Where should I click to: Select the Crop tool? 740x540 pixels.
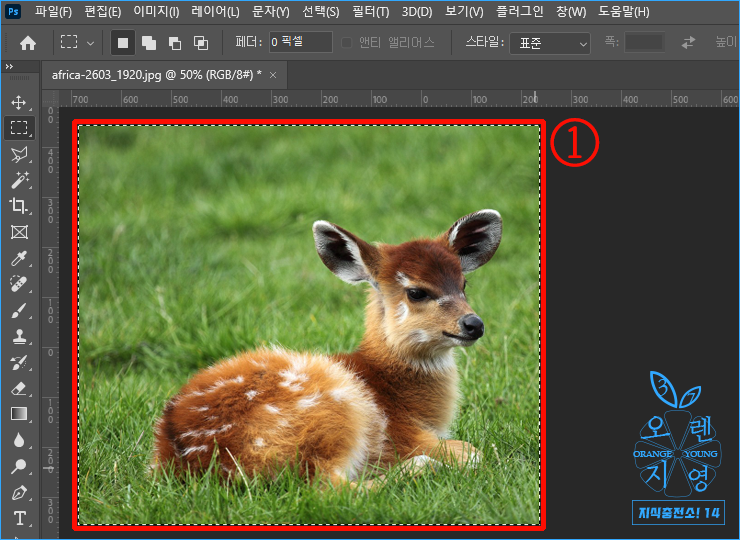19,206
